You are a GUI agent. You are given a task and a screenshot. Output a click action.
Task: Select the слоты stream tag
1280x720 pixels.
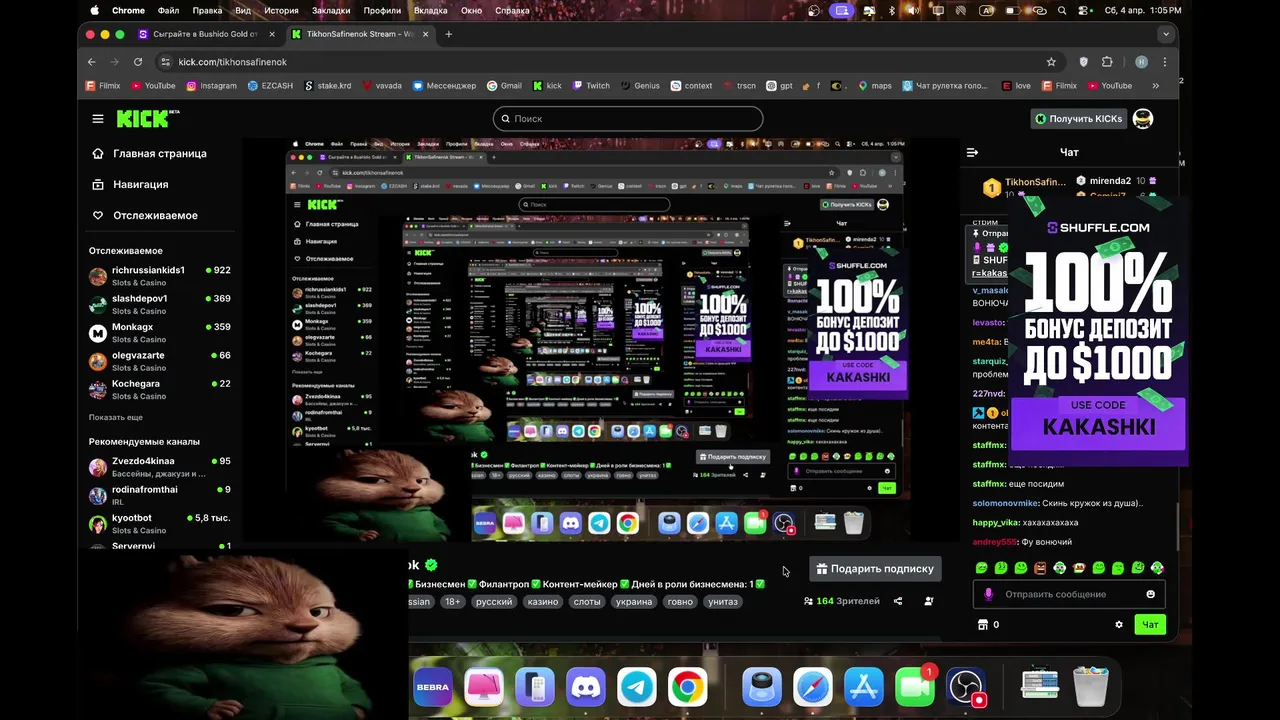click(x=587, y=602)
